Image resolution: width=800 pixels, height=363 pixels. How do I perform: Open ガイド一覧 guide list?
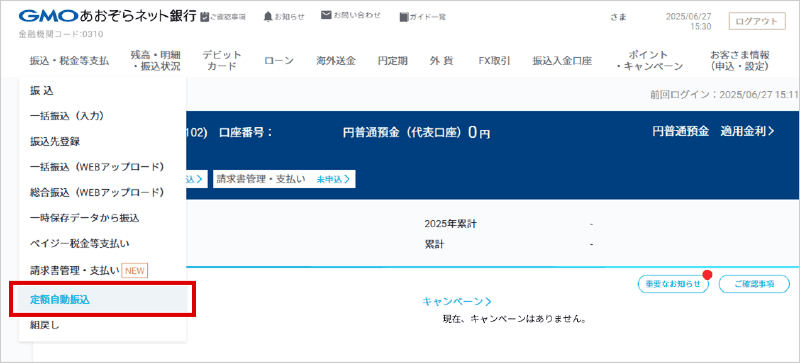[x=423, y=17]
